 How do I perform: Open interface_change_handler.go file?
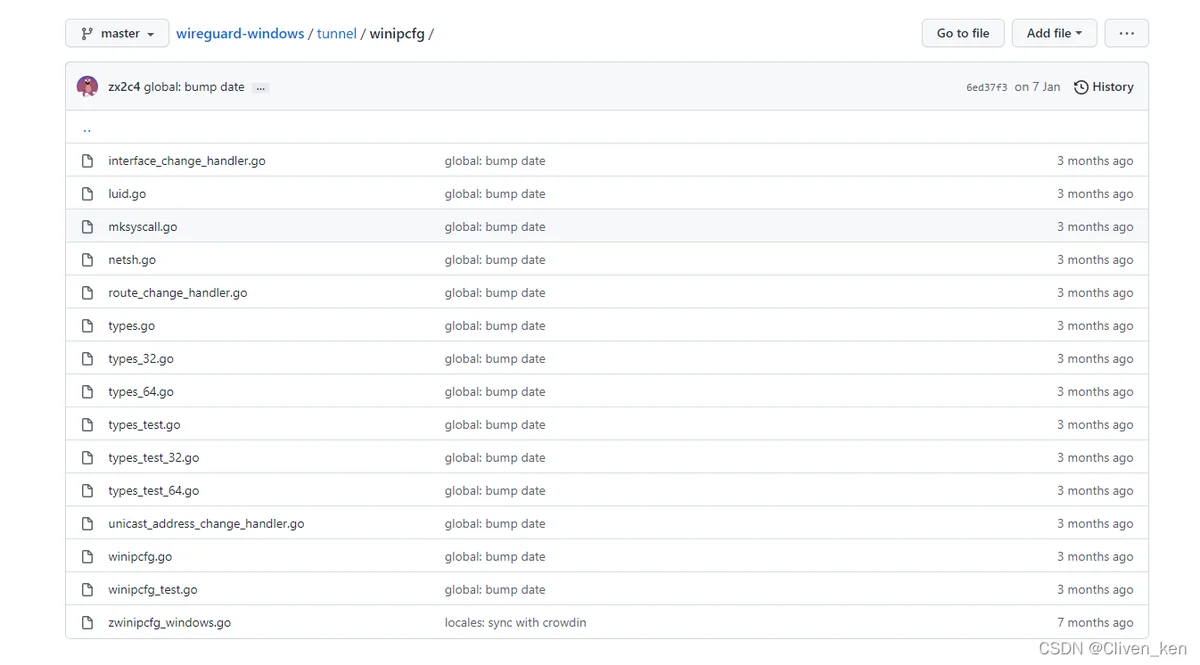tap(187, 161)
